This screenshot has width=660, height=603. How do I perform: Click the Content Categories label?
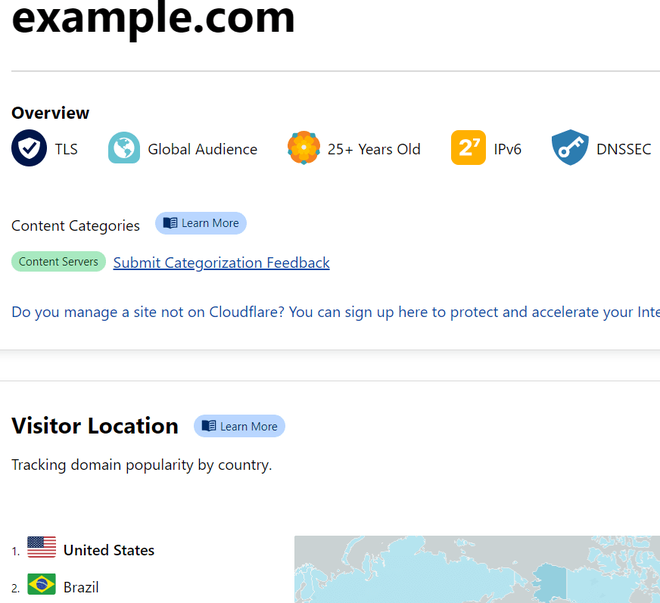click(x=76, y=226)
